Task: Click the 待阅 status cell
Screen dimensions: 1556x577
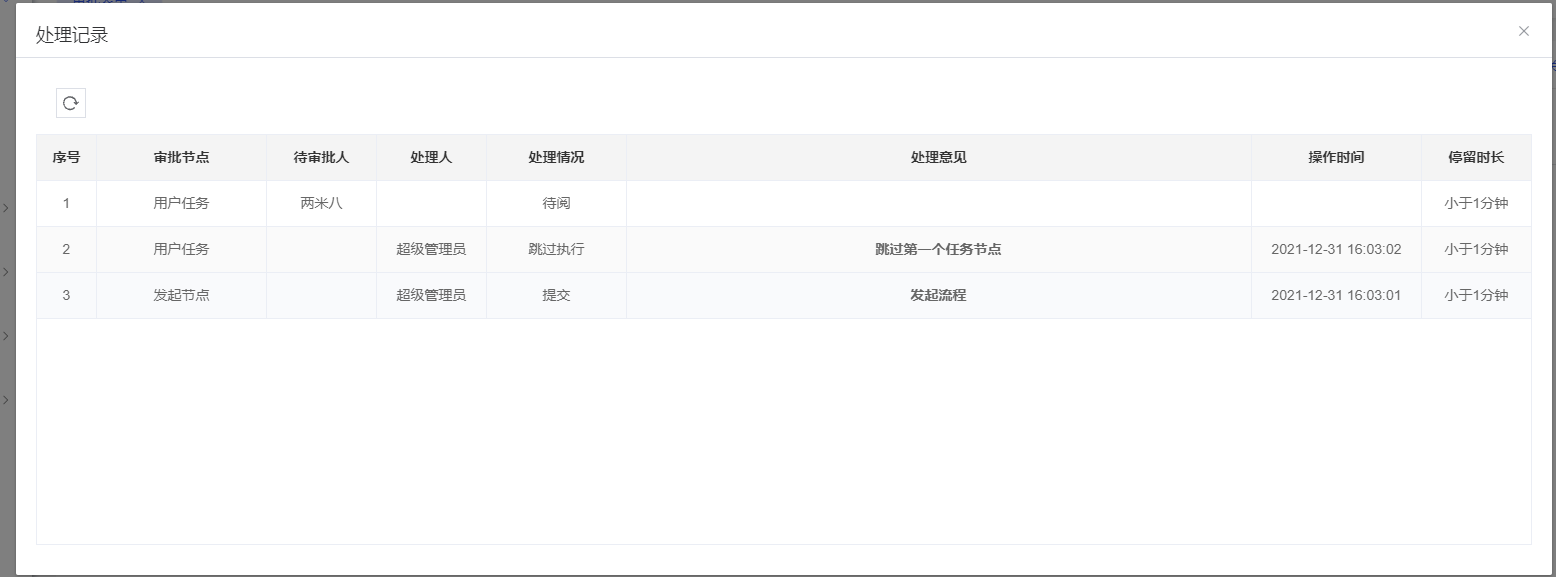Action: coord(557,204)
